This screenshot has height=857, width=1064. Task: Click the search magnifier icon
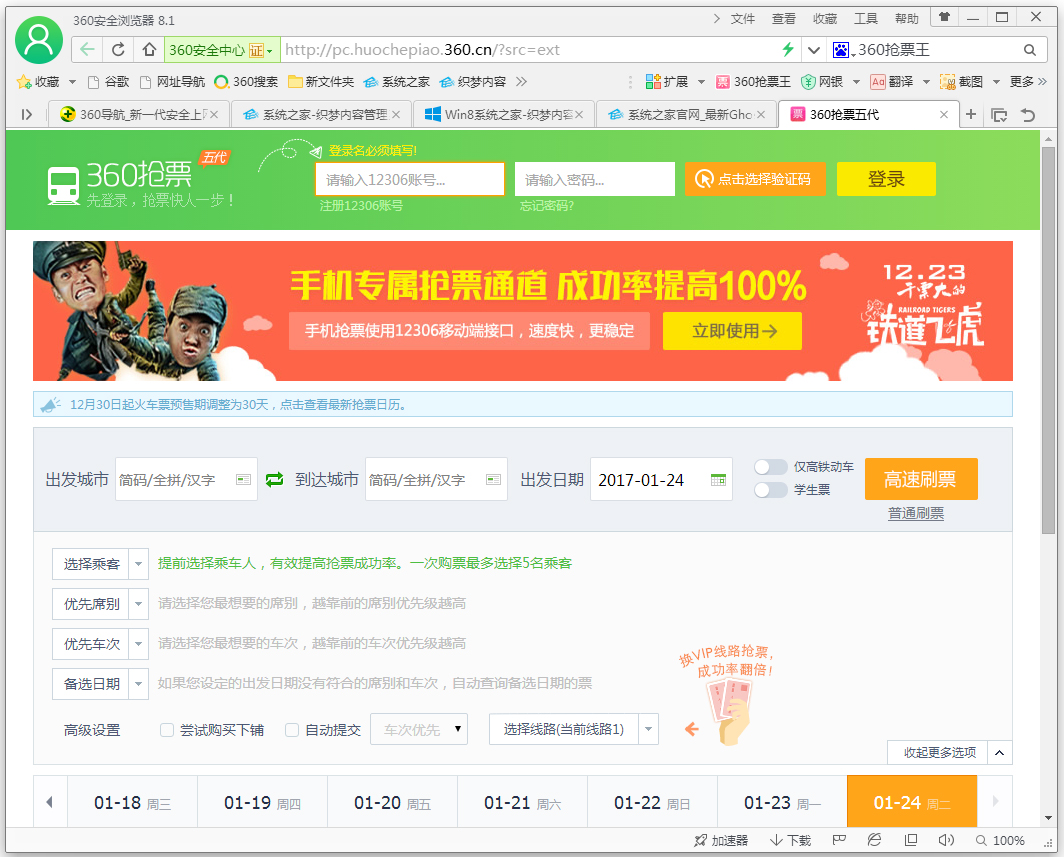(1029, 50)
